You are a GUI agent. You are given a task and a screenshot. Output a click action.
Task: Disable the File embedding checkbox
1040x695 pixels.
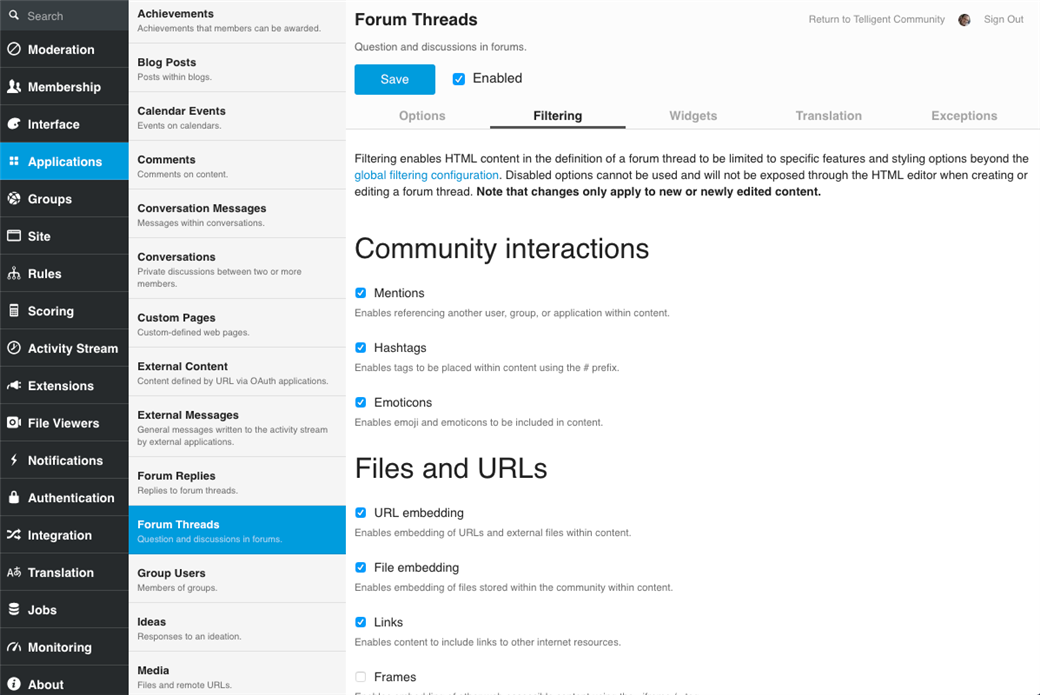coord(361,568)
